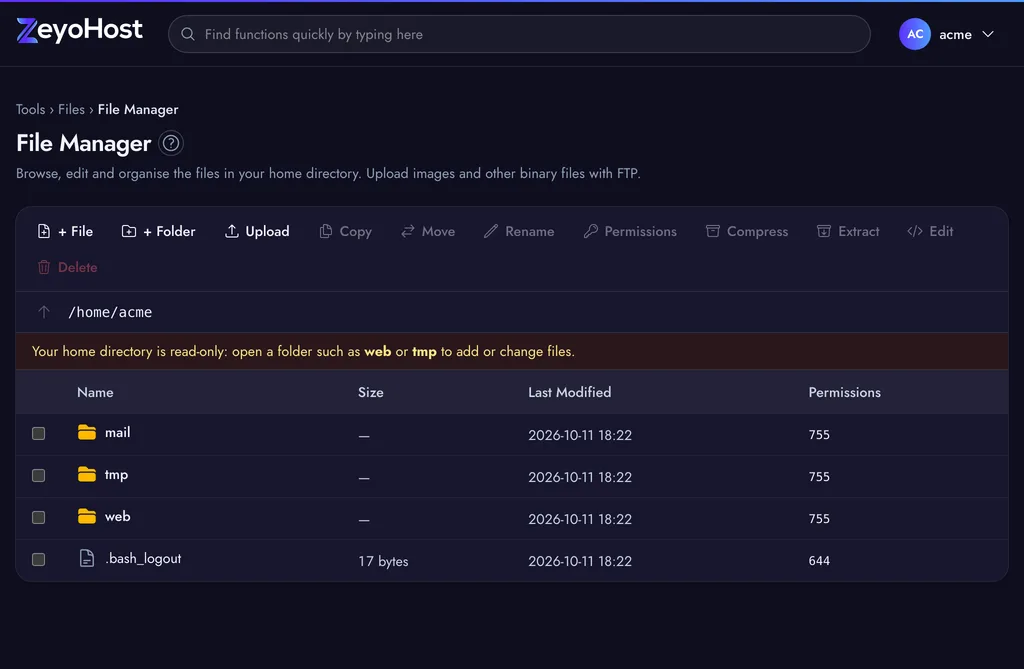Click the mail folder icon
The height and width of the screenshot is (669, 1024).
pos(87,432)
